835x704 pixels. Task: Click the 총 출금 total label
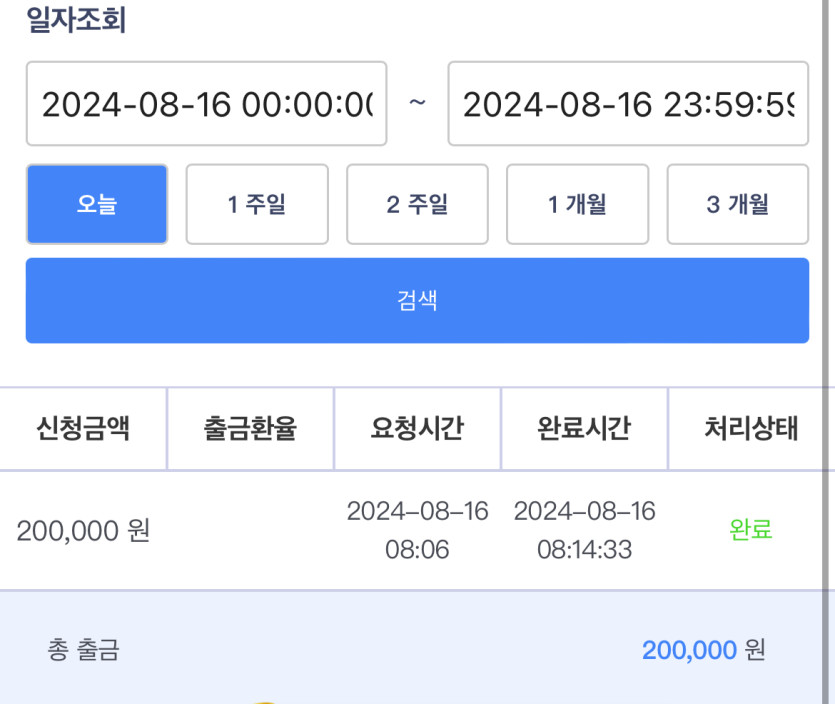(84, 650)
